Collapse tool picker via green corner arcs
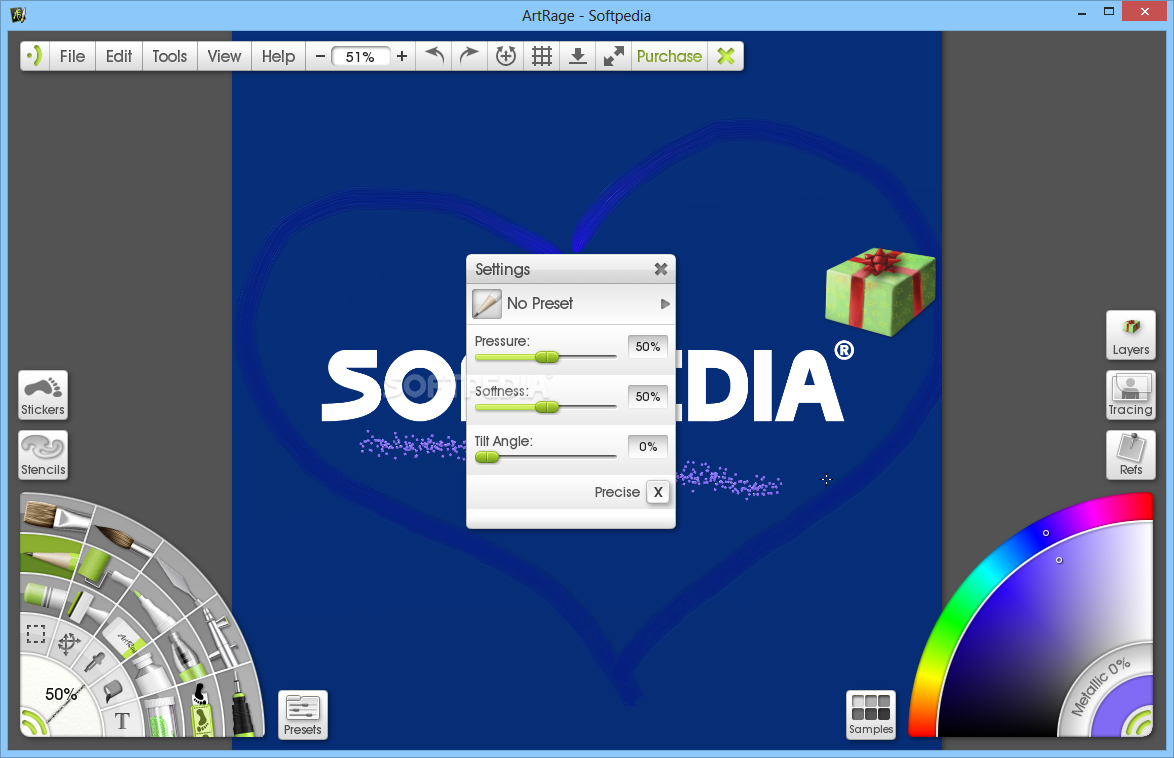The image size is (1174, 758). tap(33, 723)
